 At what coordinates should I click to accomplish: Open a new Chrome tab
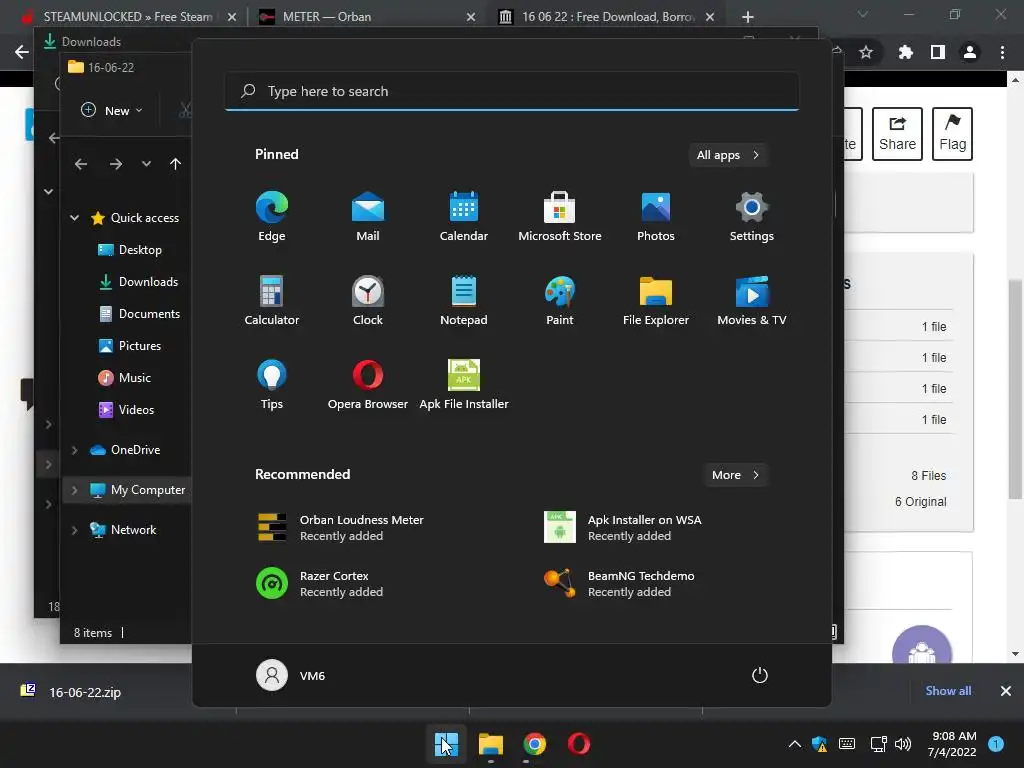tap(748, 17)
